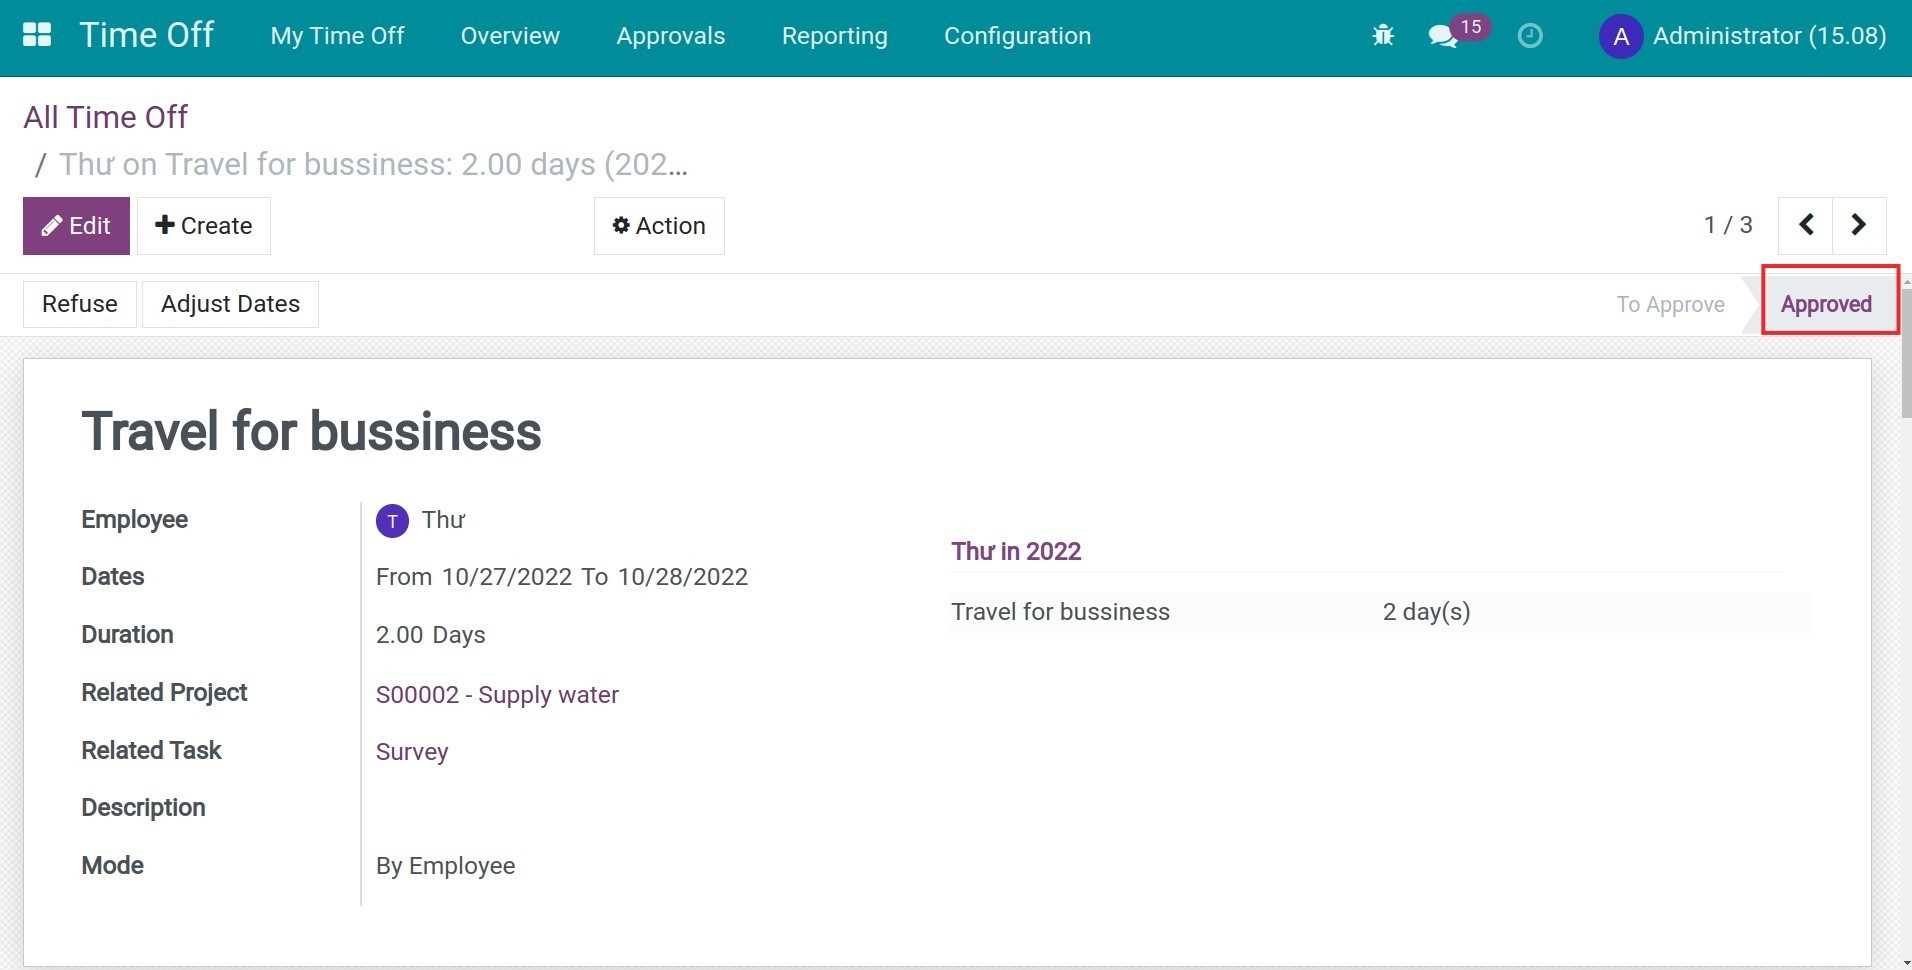
Task: Open the My Time Off menu
Action: coord(337,36)
